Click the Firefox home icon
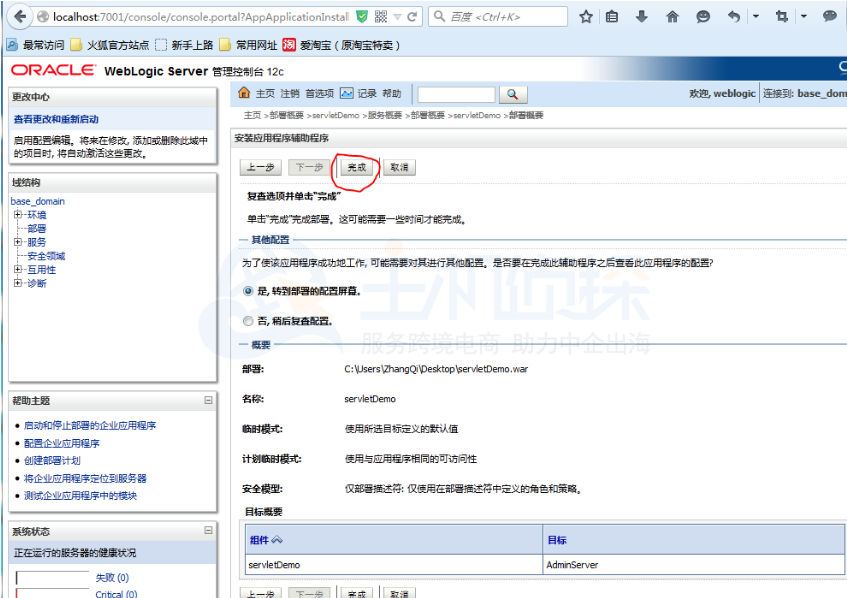 point(673,15)
